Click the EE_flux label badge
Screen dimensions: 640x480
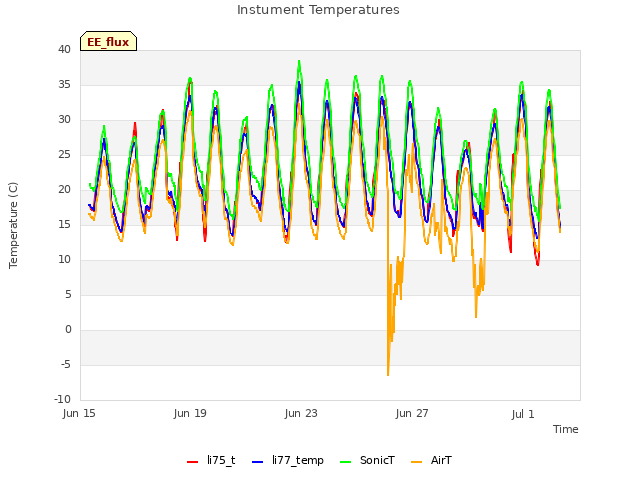point(108,41)
